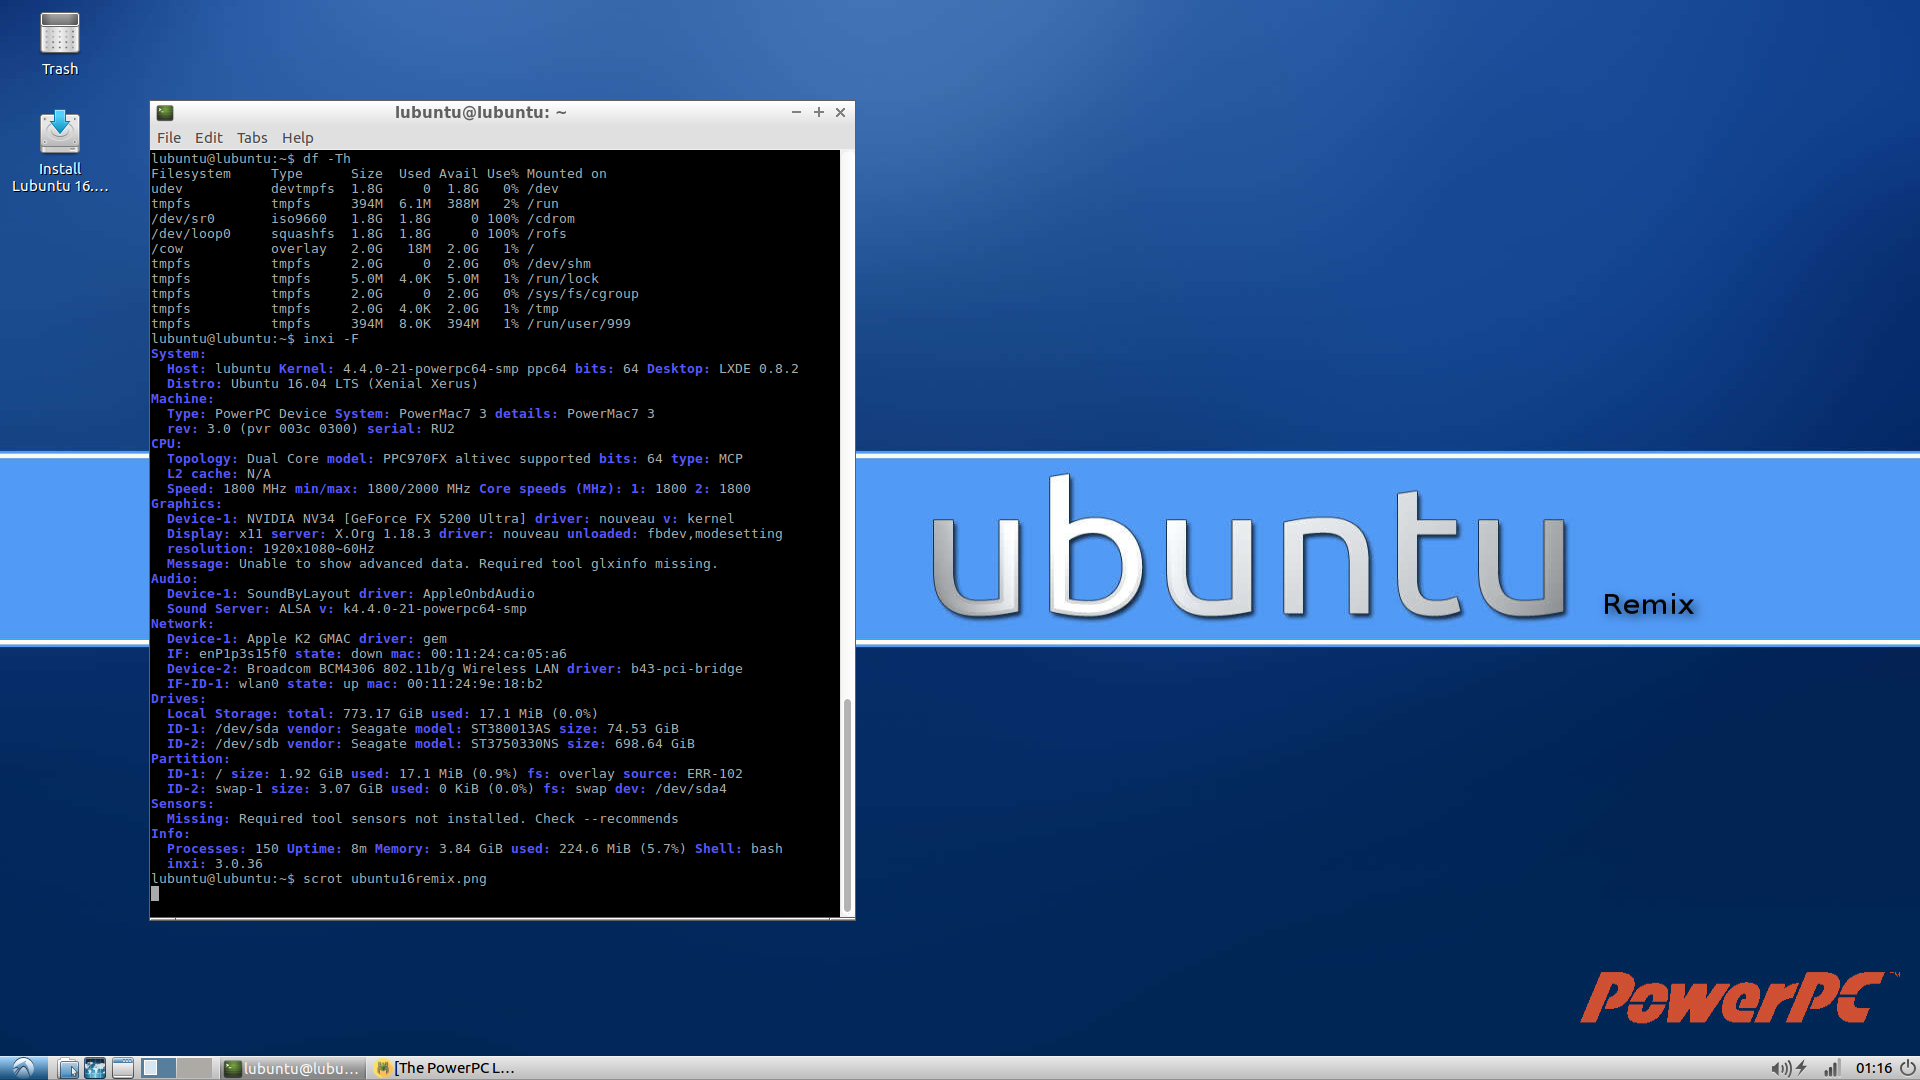The image size is (1920, 1080).
Task: Select the first workspace in the pager
Action: pyautogui.click(x=156, y=1068)
